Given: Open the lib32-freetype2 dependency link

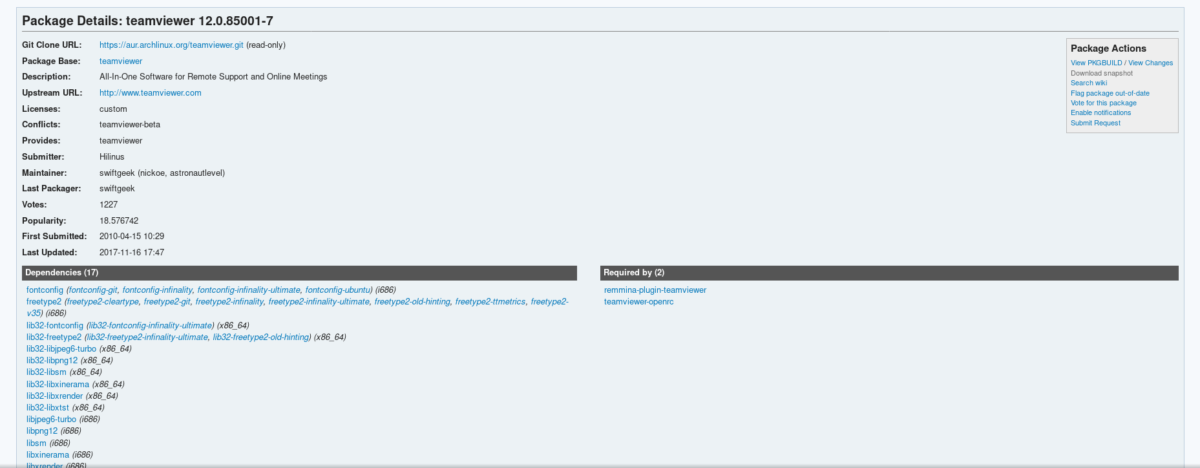Looking at the screenshot, I should (54, 337).
